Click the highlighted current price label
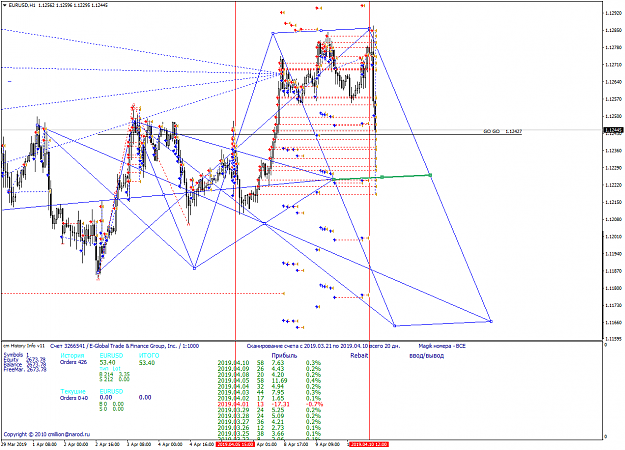Viewport: 625px width, 450px height. click(x=613, y=130)
